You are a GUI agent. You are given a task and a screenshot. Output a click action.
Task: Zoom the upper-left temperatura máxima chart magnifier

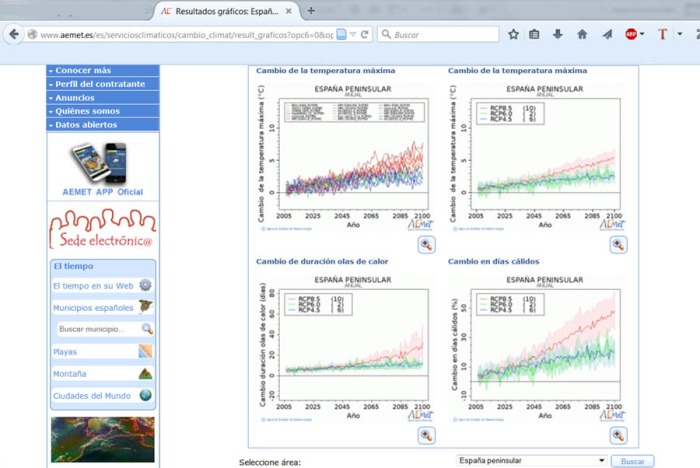(x=426, y=244)
